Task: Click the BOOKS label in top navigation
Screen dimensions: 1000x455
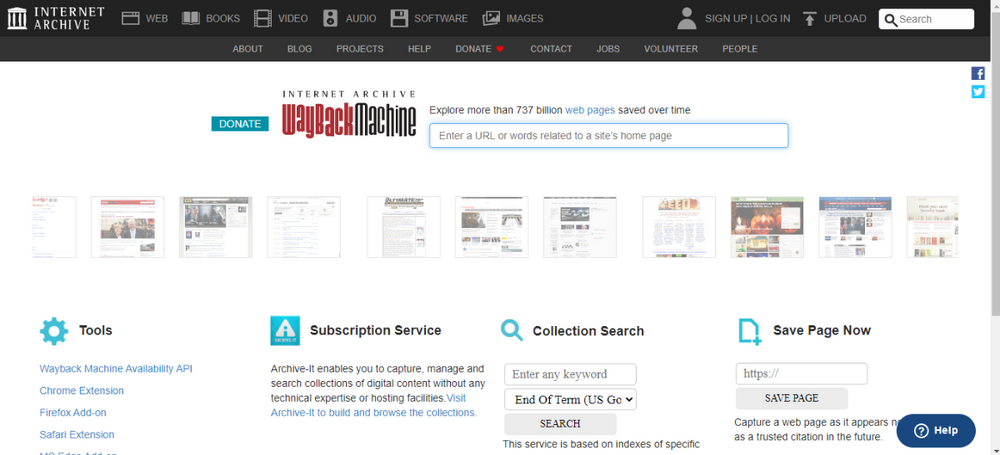Action: tap(223, 19)
